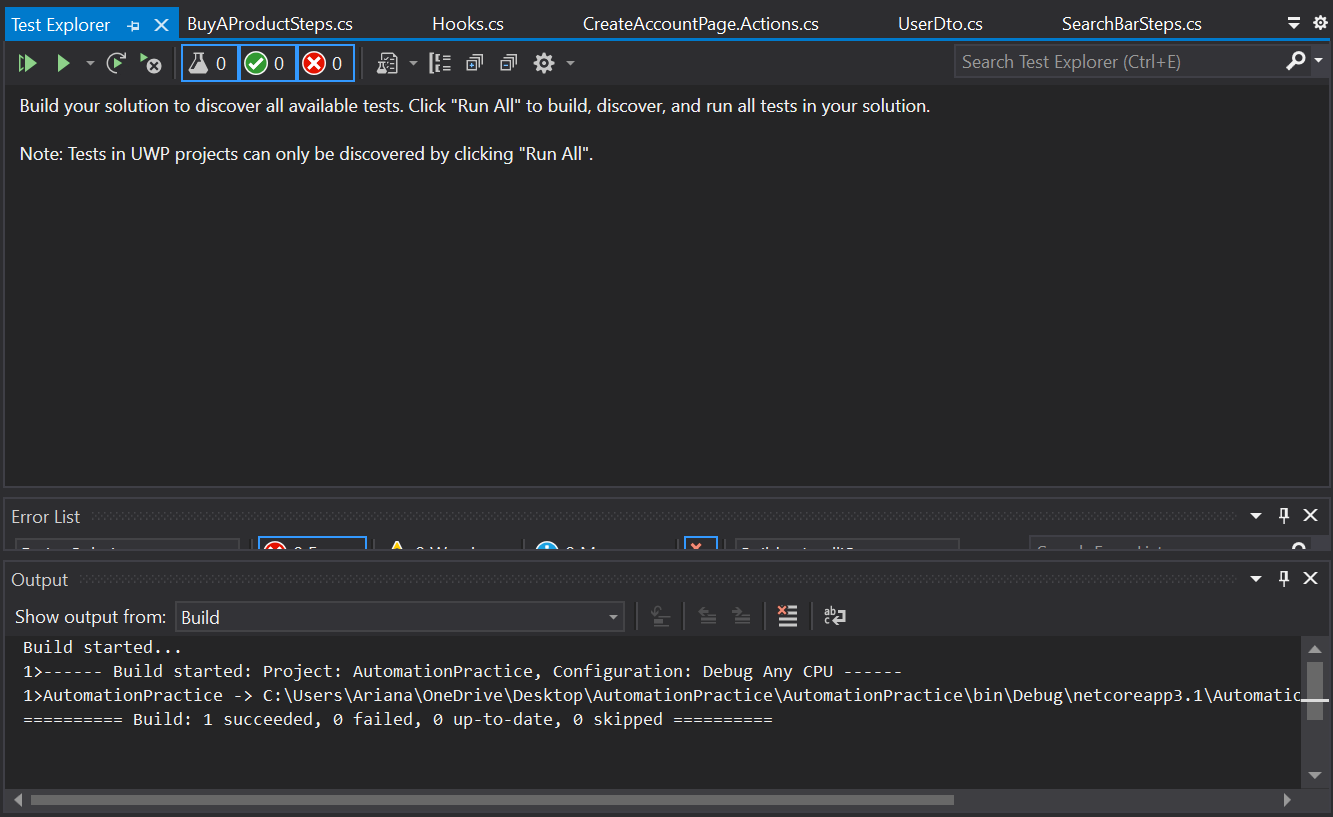Click the Repeat Last Run icon

tap(116, 64)
